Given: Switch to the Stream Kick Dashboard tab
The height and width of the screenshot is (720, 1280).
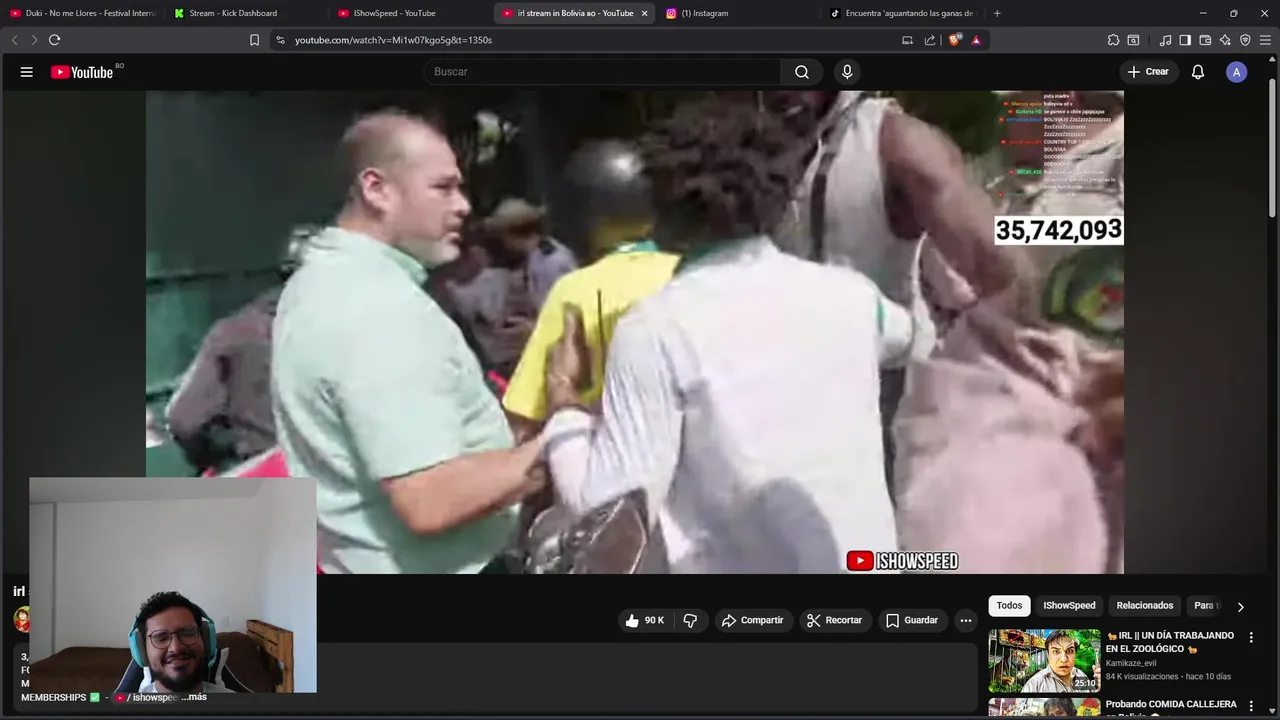Looking at the screenshot, I should (245, 13).
